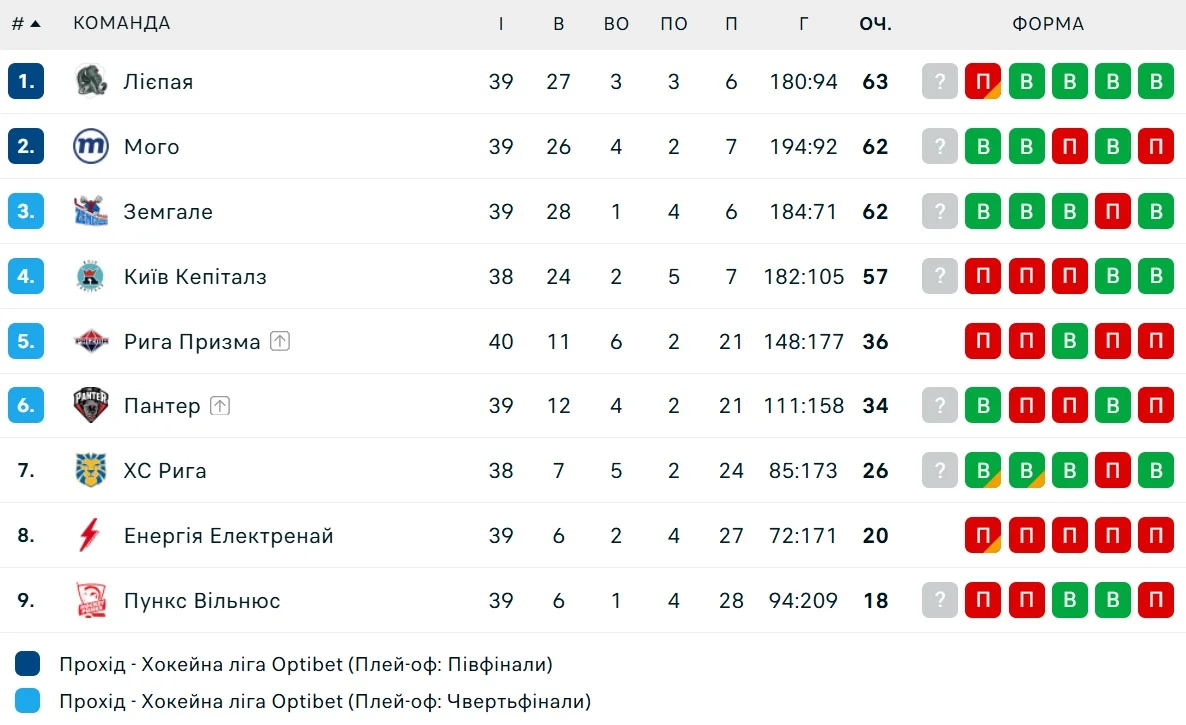This screenshot has height=725, width=1186.
Task: Click the Пантер team logo
Action: pos(91,405)
